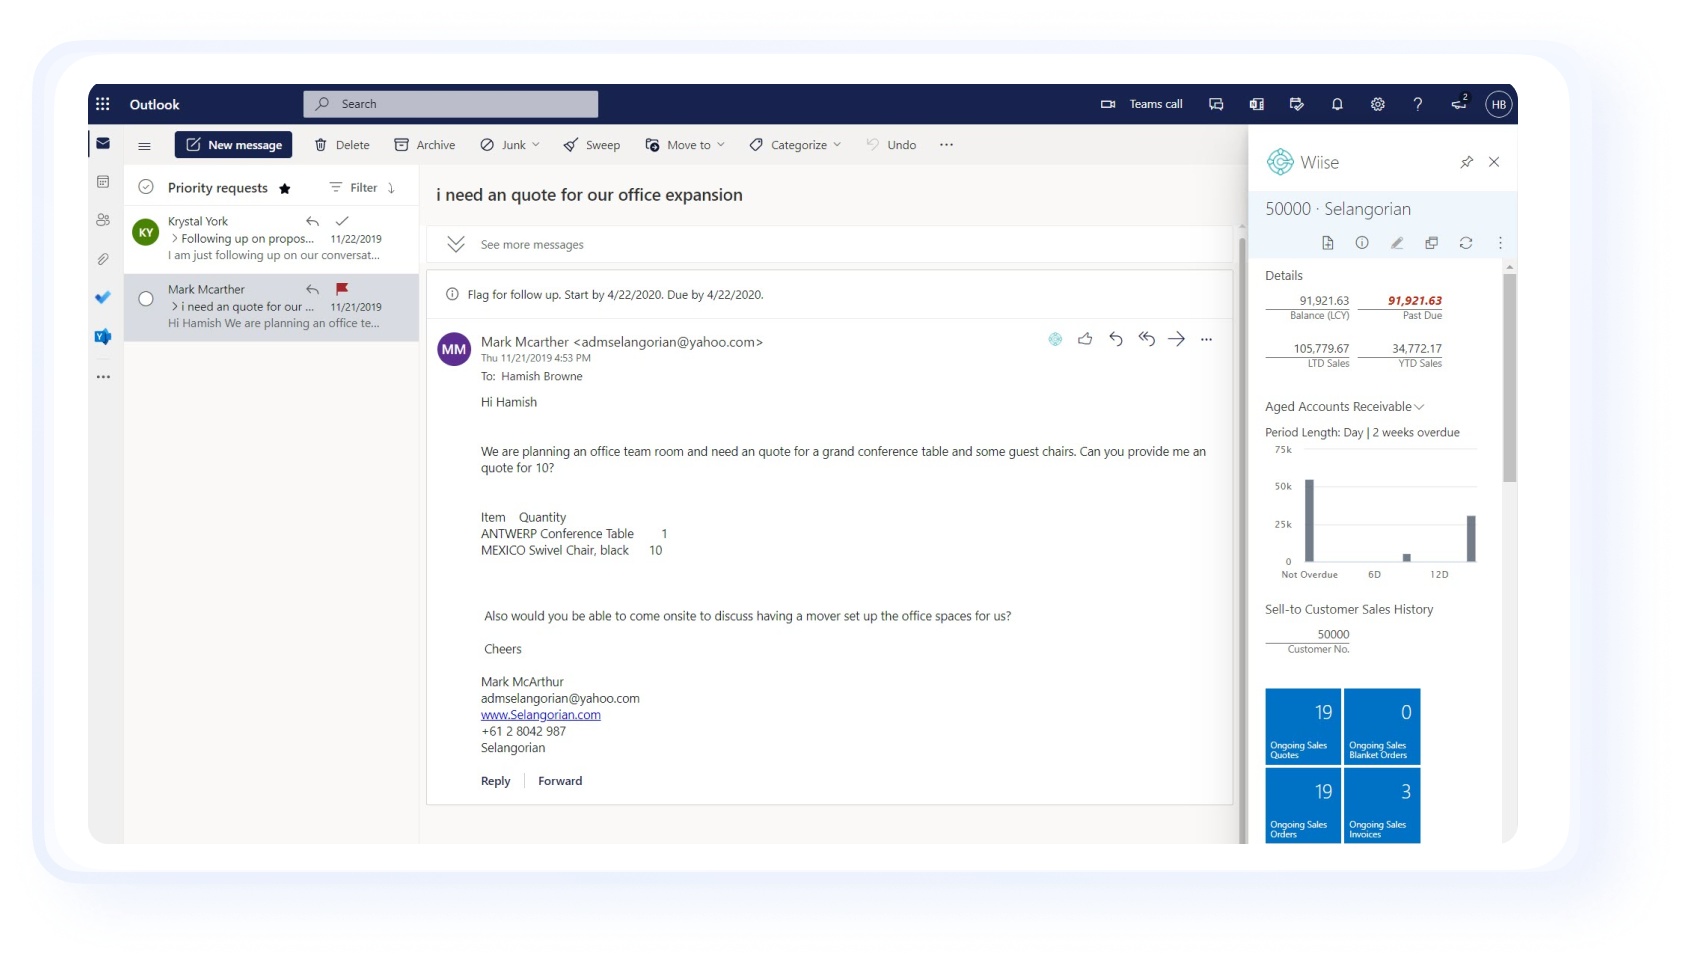This screenshot has width=1681, height=964.
Task: Click the Outlook search box
Action: pos(451,104)
